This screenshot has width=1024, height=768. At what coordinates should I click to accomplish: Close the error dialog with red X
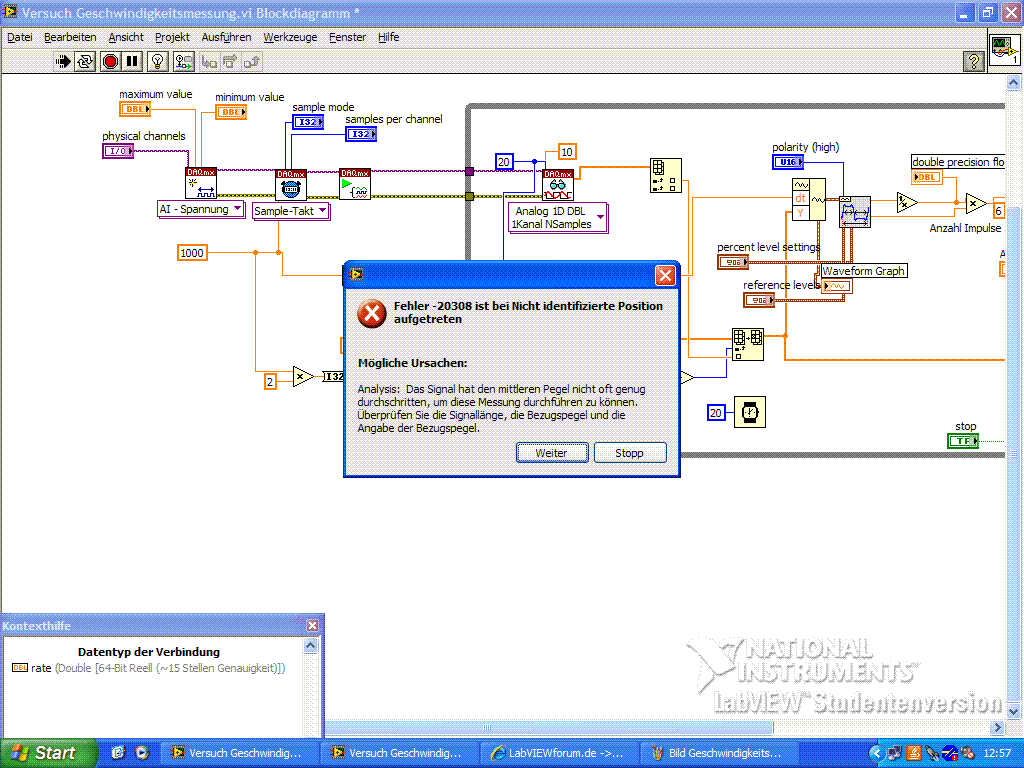[665, 276]
